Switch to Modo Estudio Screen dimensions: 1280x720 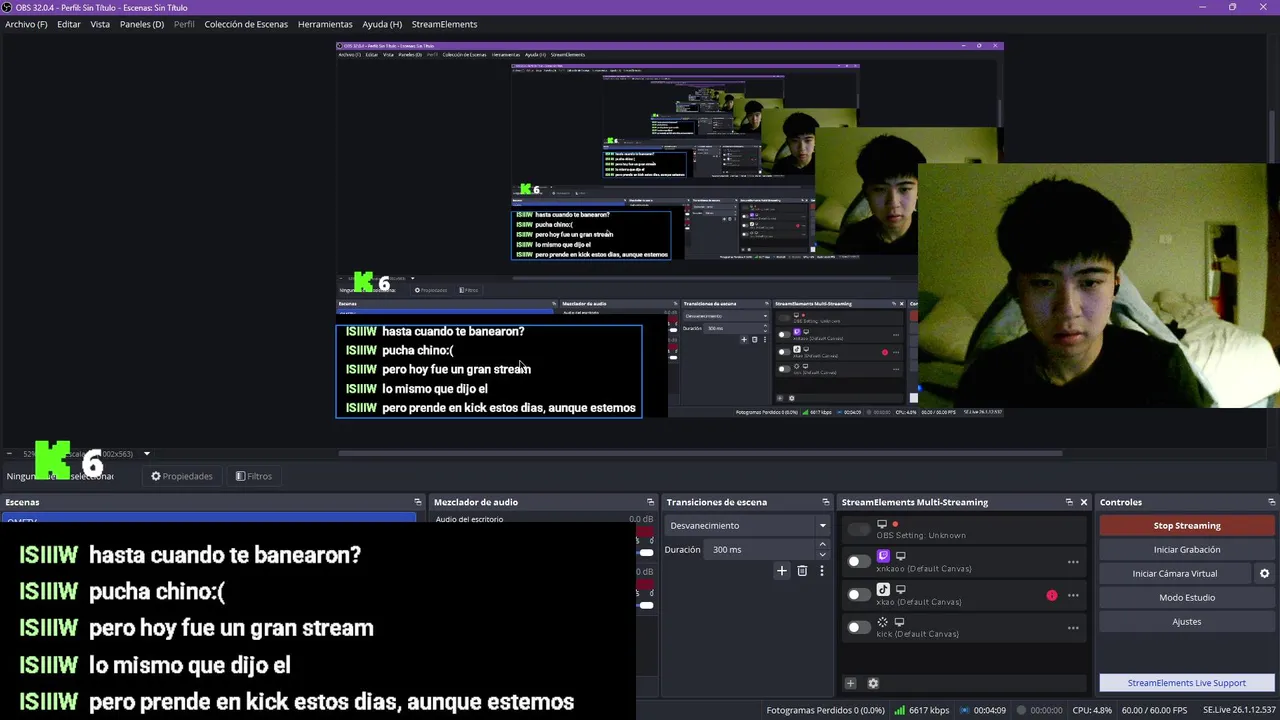(1187, 598)
